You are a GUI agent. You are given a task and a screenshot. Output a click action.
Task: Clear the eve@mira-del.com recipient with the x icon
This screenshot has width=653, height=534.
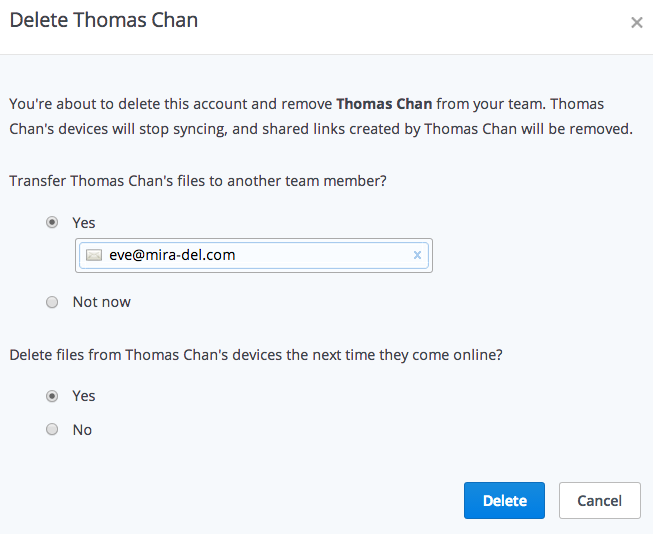[x=417, y=255]
